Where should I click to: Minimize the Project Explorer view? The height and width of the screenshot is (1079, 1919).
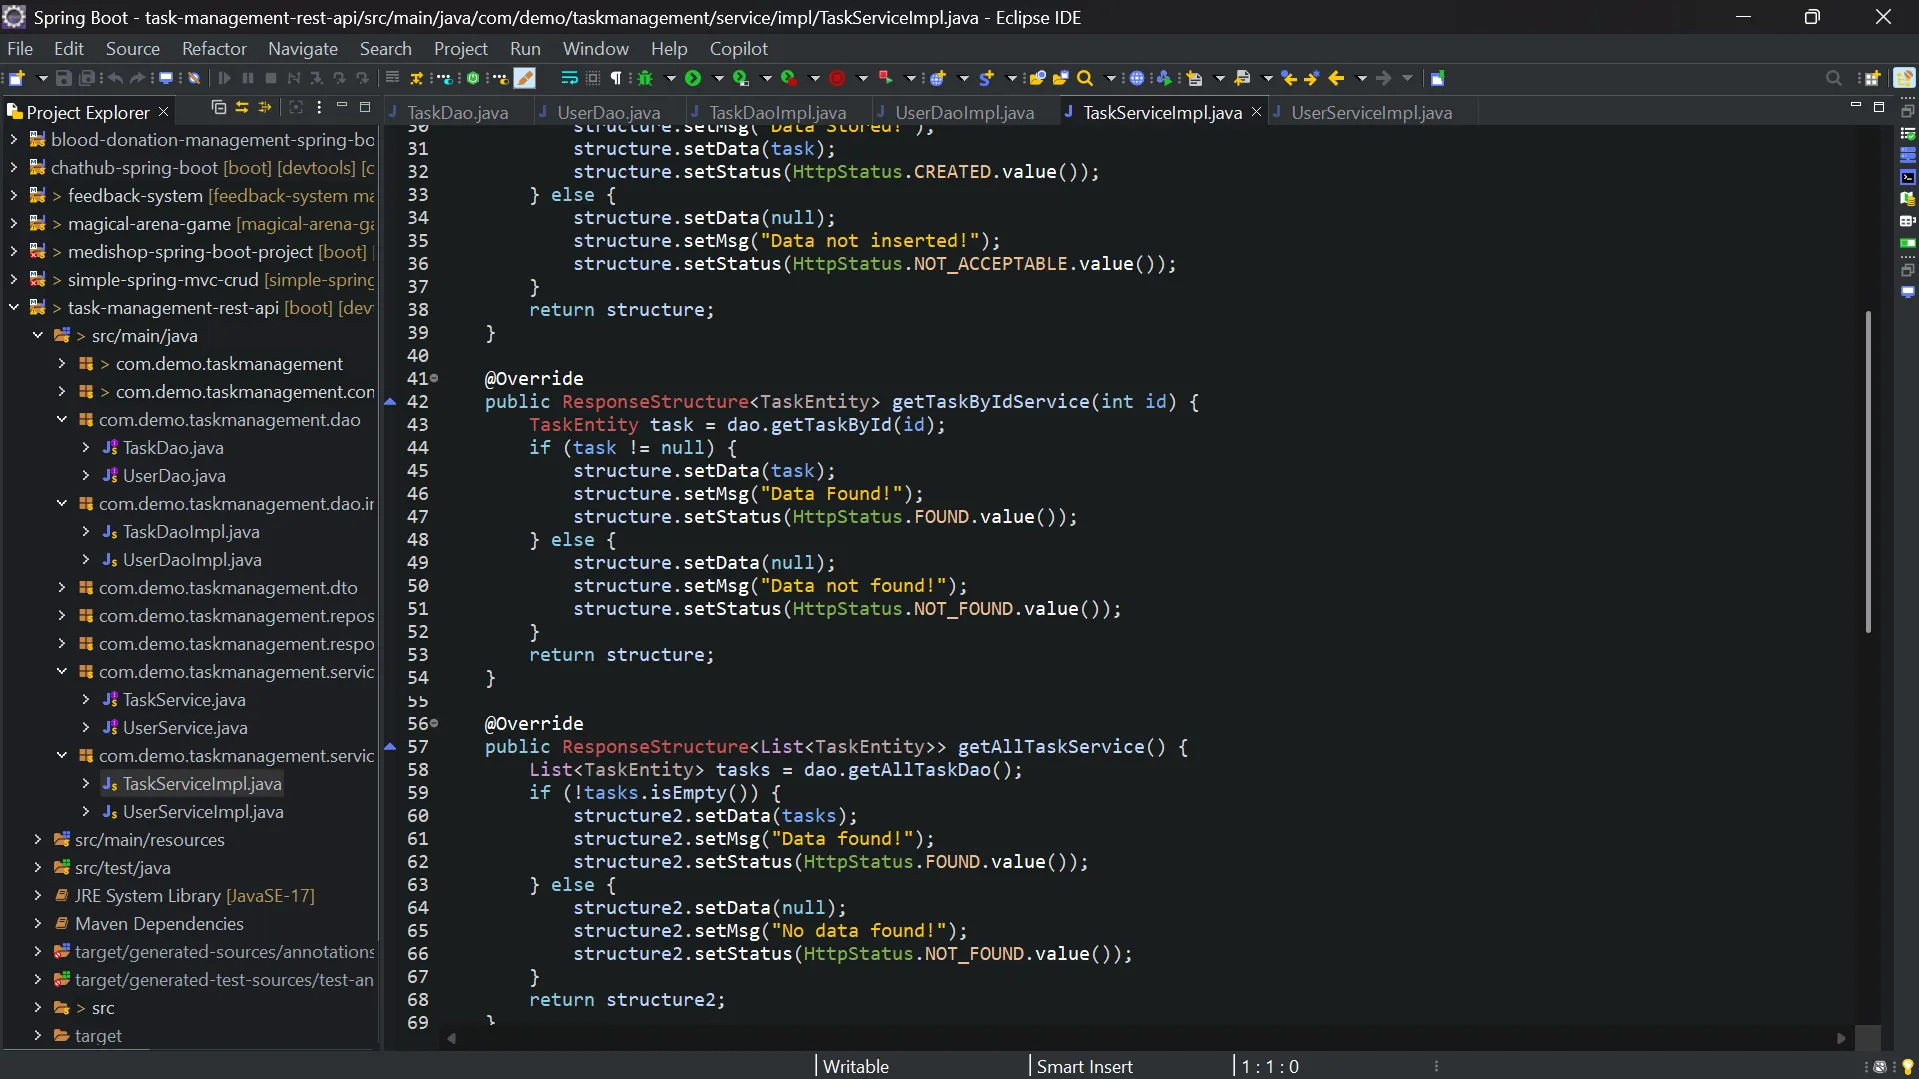[x=342, y=106]
